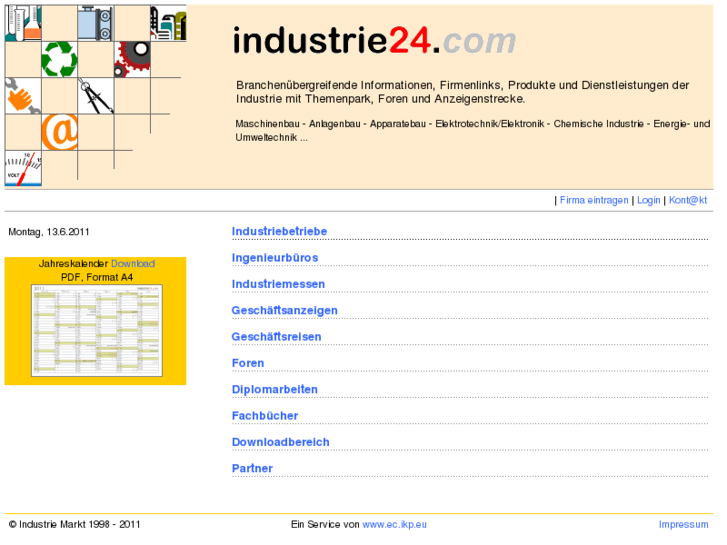Click the Jahreskalender Download link
Viewport: 727px width, 545px height.
click(133, 264)
